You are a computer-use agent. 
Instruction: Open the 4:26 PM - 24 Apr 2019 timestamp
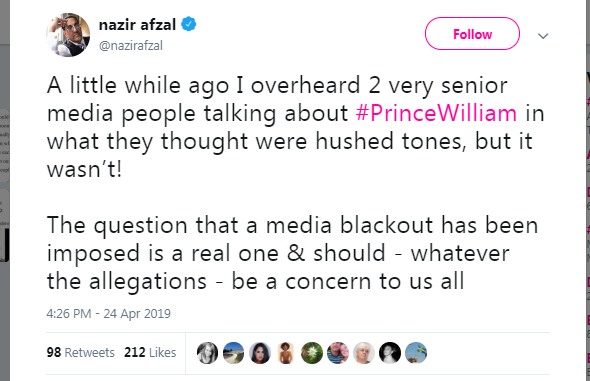pos(108,313)
